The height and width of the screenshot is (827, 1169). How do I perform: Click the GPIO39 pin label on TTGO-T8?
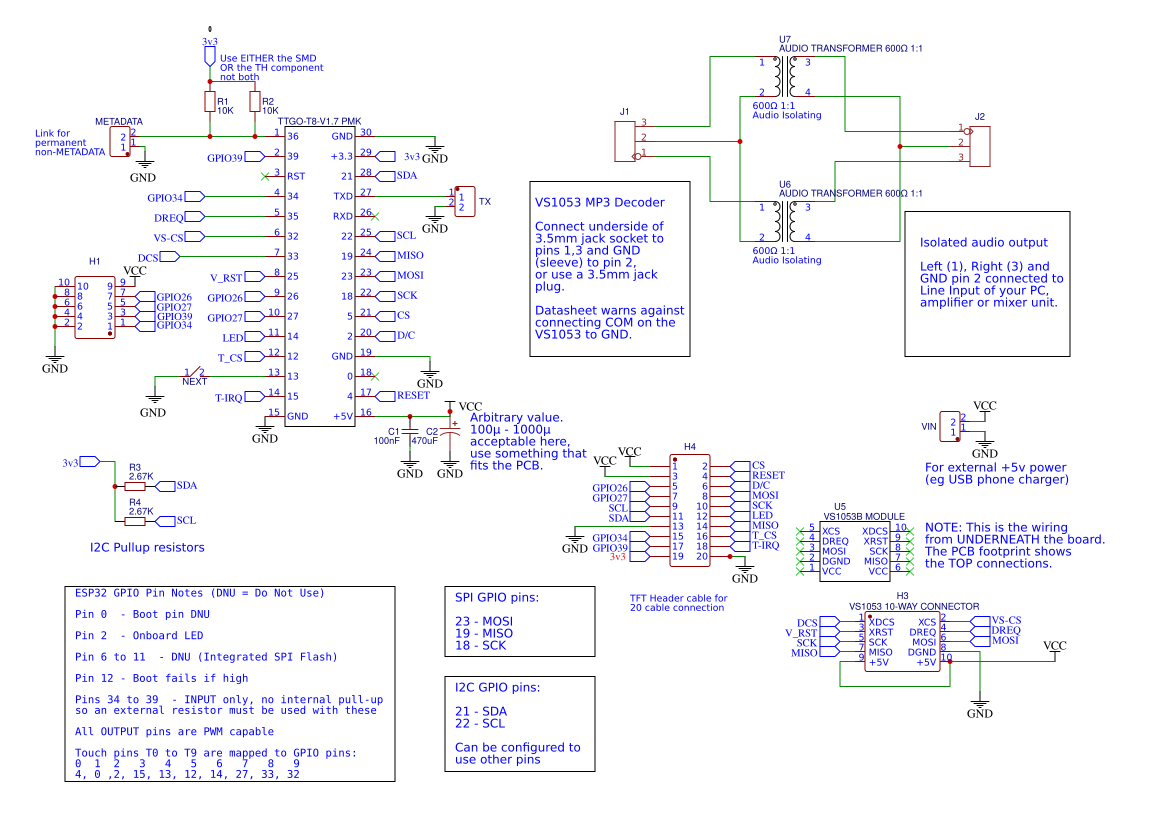pyautogui.click(x=224, y=156)
